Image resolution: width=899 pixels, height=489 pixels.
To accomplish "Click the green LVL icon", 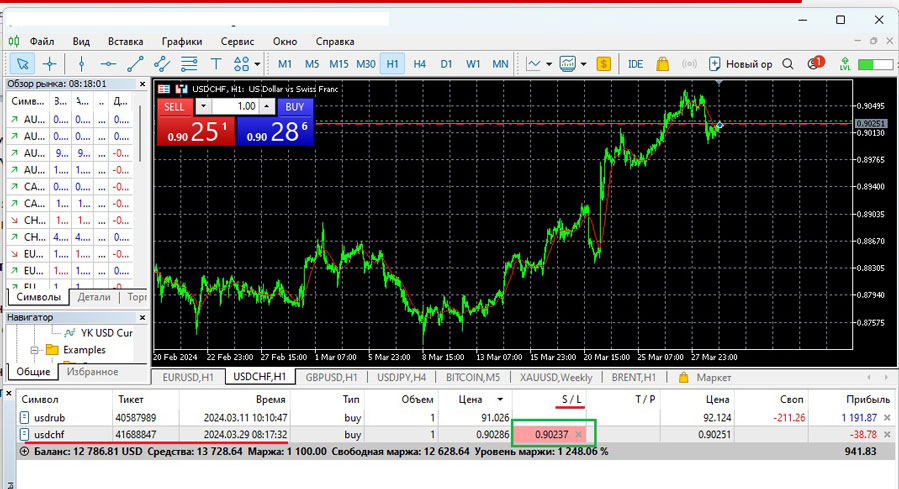I will (x=844, y=64).
